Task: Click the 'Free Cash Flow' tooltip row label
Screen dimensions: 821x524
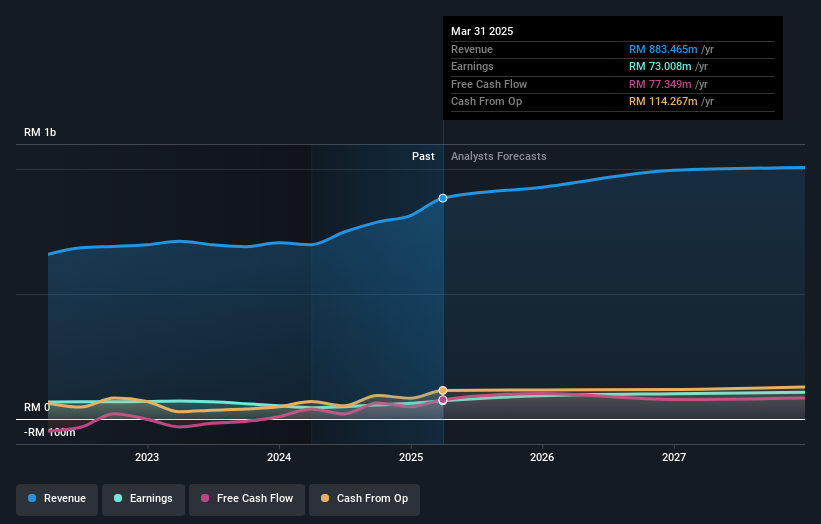Action: click(489, 84)
